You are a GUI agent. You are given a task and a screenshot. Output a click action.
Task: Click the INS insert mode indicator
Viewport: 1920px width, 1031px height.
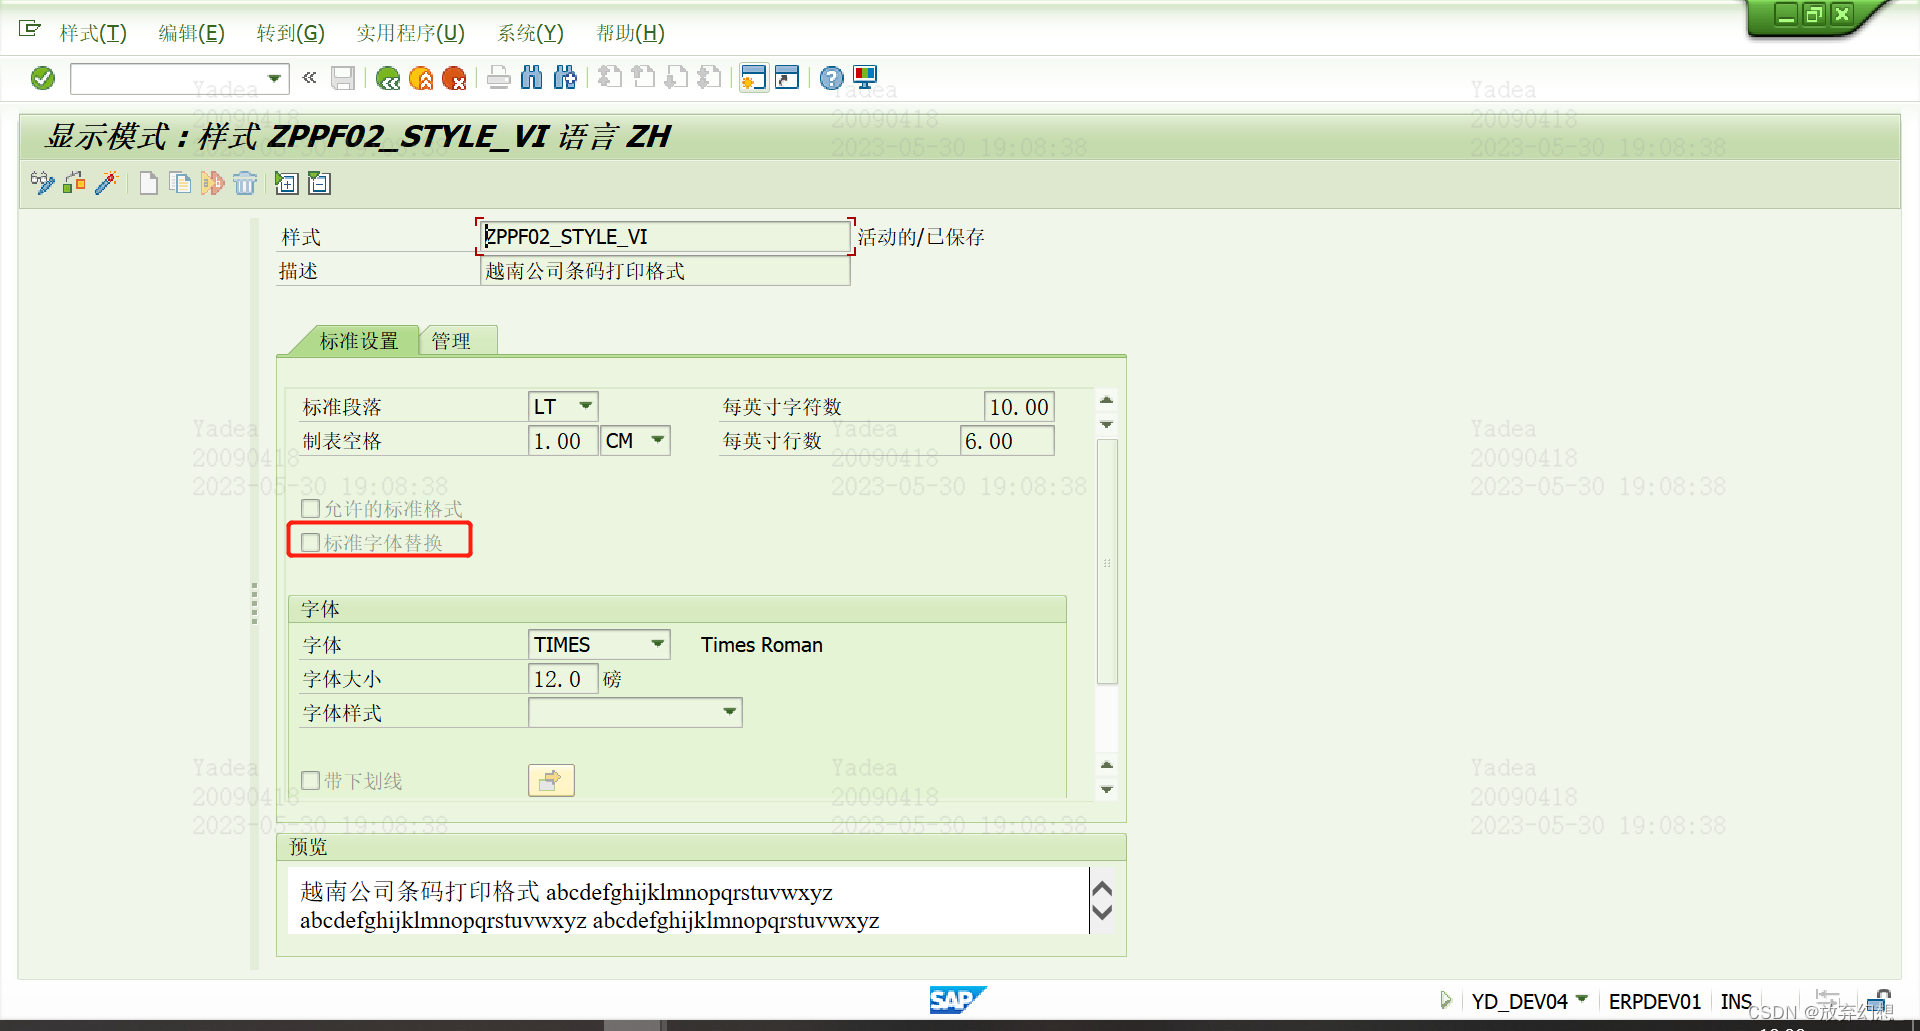(1736, 1001)
